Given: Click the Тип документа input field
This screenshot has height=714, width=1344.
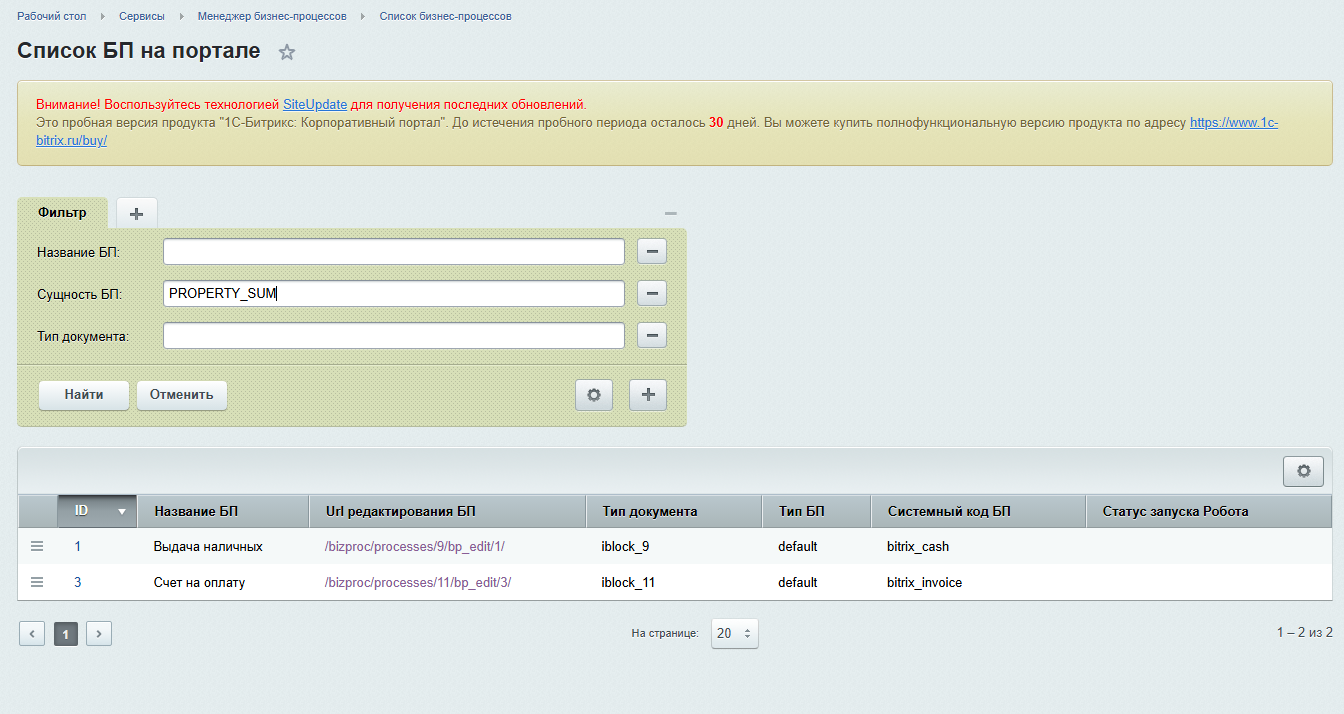Looking at the screenshot, I should pyautogui.click(x=394, y=336).
